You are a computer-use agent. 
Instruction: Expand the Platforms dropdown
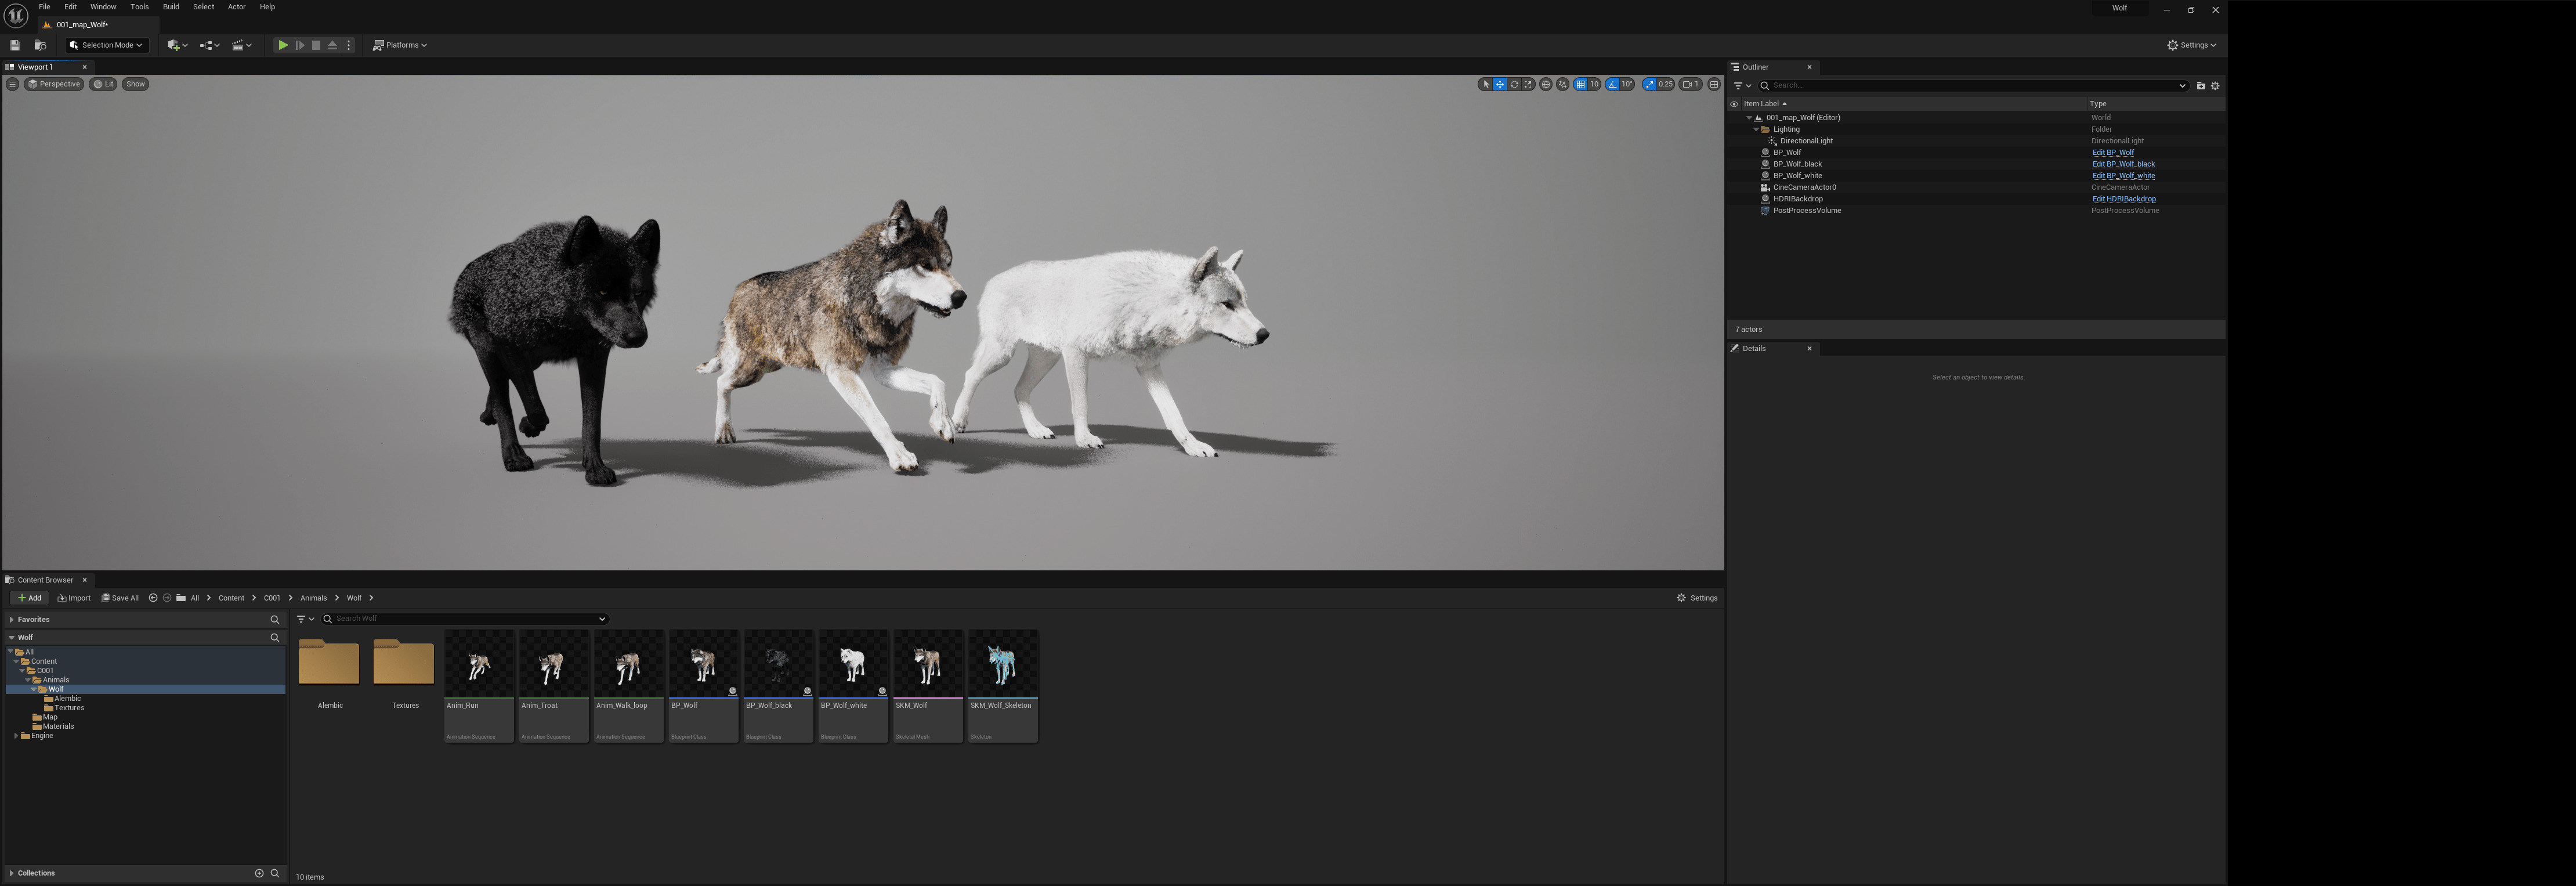point(400,45)
